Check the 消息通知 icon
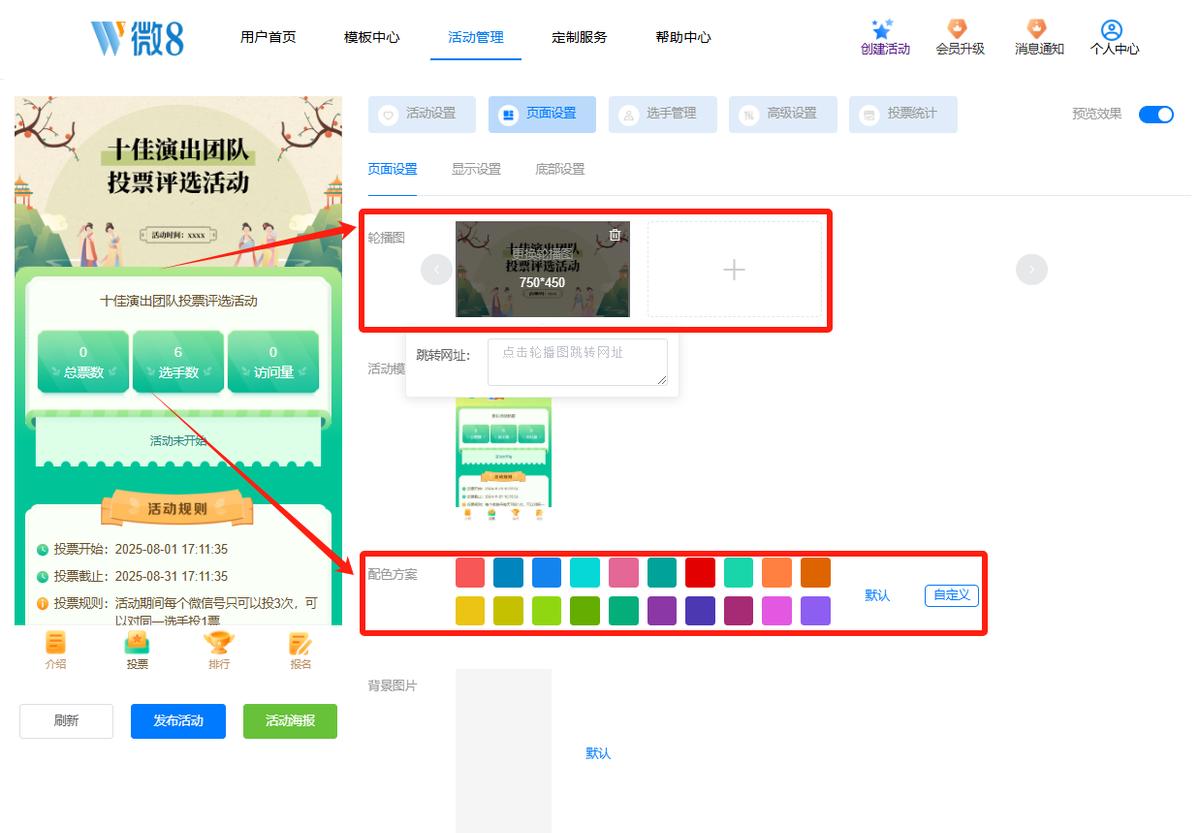 coord(1037,29)
